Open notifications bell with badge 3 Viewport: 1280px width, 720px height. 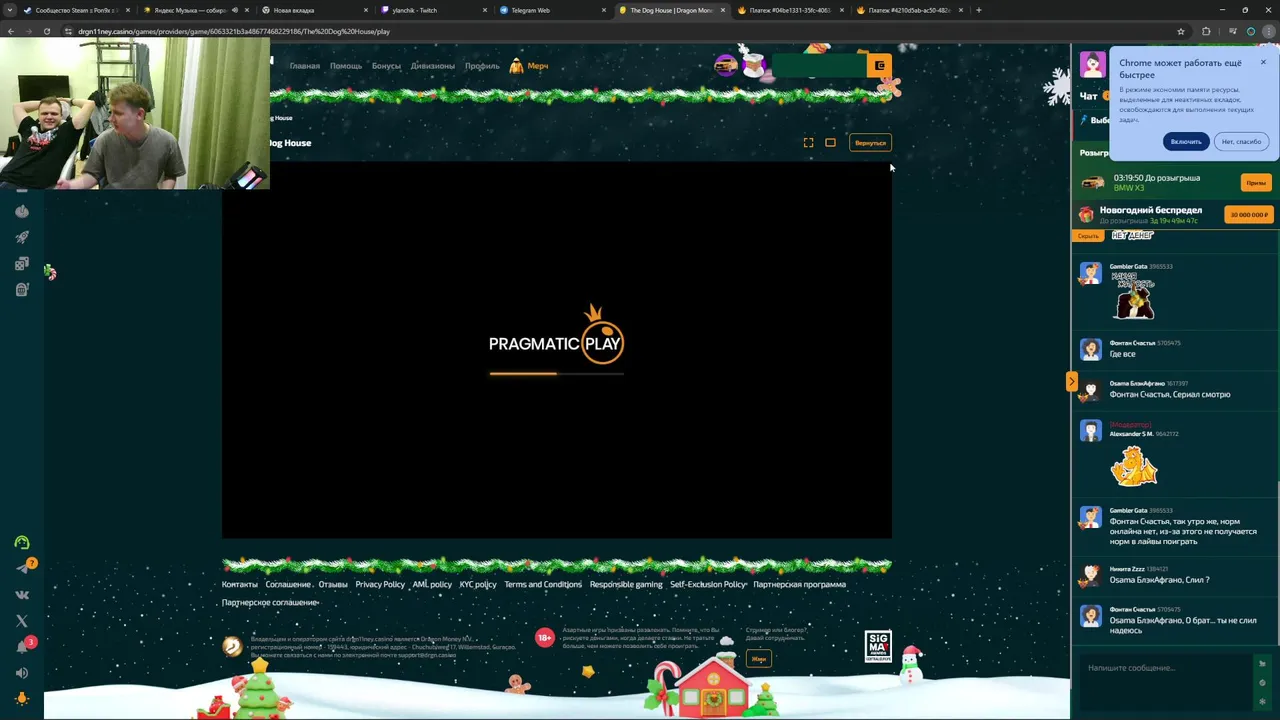pos(22,647)
